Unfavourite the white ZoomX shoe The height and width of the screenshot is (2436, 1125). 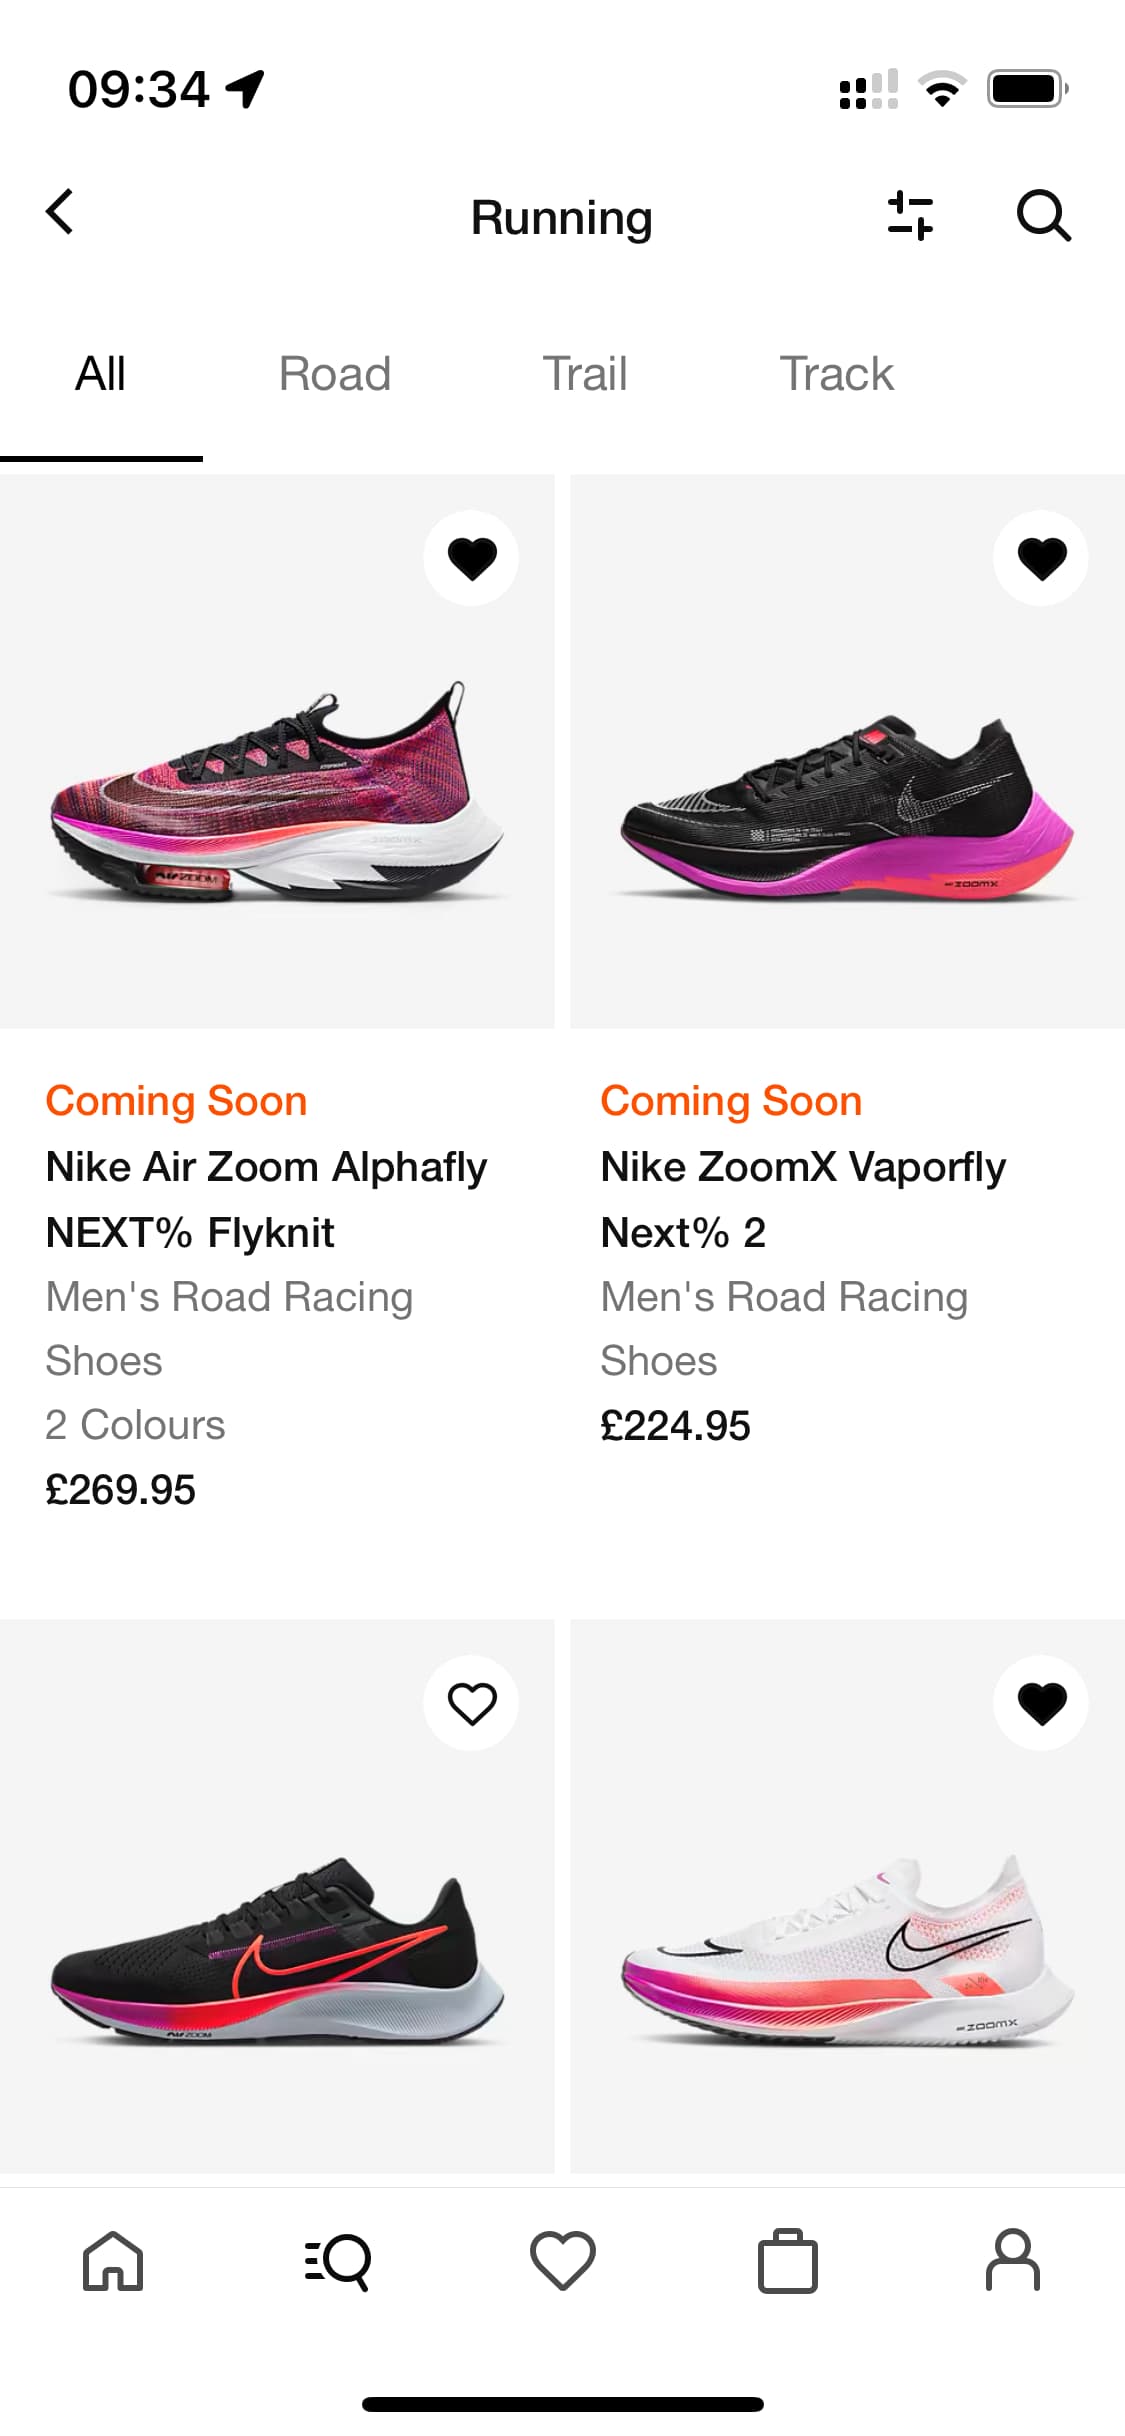pyautogui.click(x=1041, y=1703)
